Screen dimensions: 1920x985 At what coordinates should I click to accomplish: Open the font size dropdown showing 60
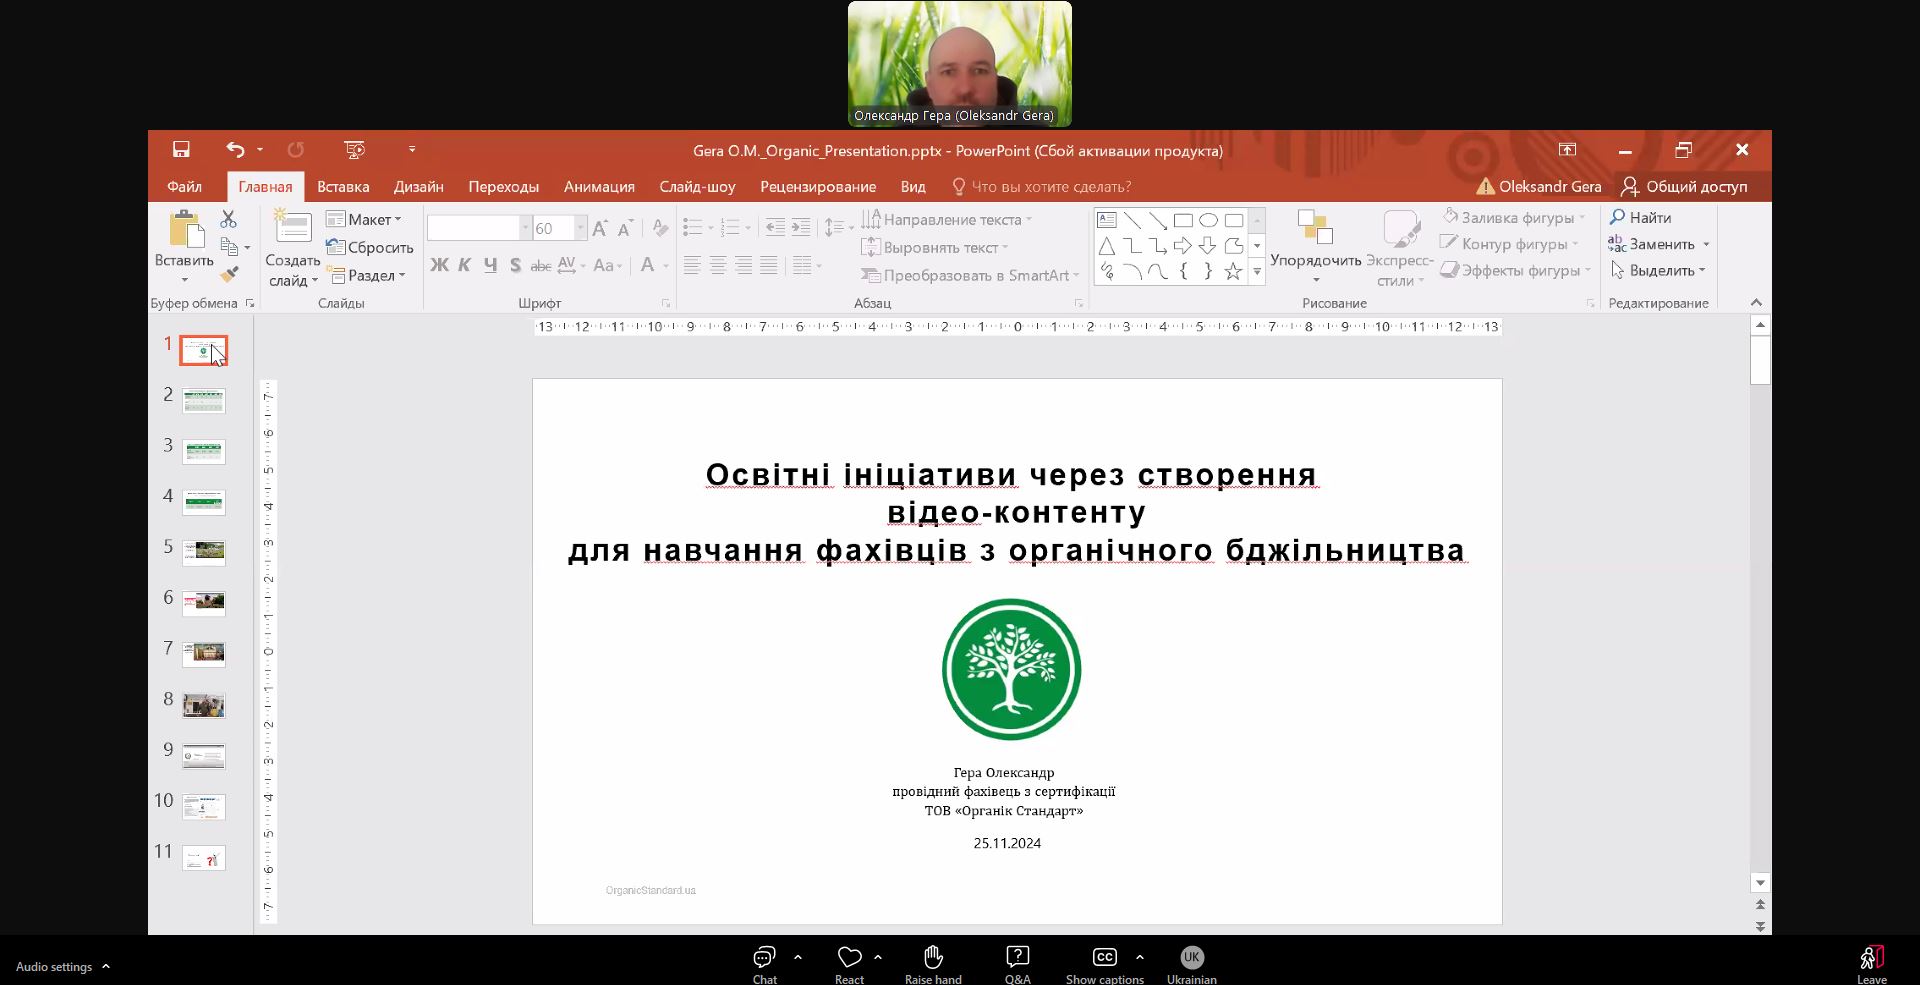[x=580, y=228]
